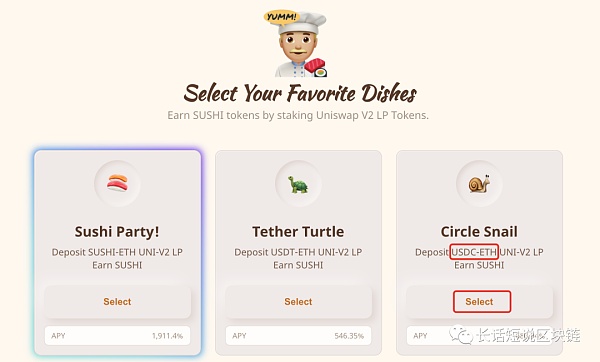600x362 pixels.
Task: Click the sushi icon on Sushi Party card
Action: pyautogui.click(x=117, y=183)
